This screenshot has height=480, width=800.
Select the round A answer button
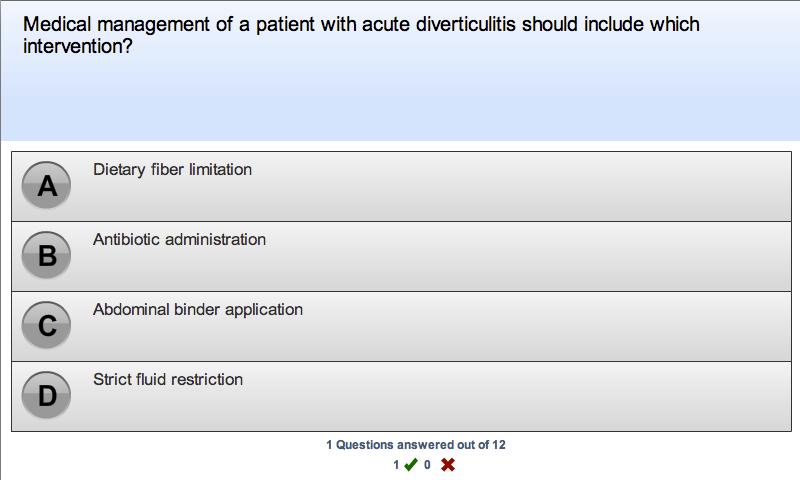point(47,186)
